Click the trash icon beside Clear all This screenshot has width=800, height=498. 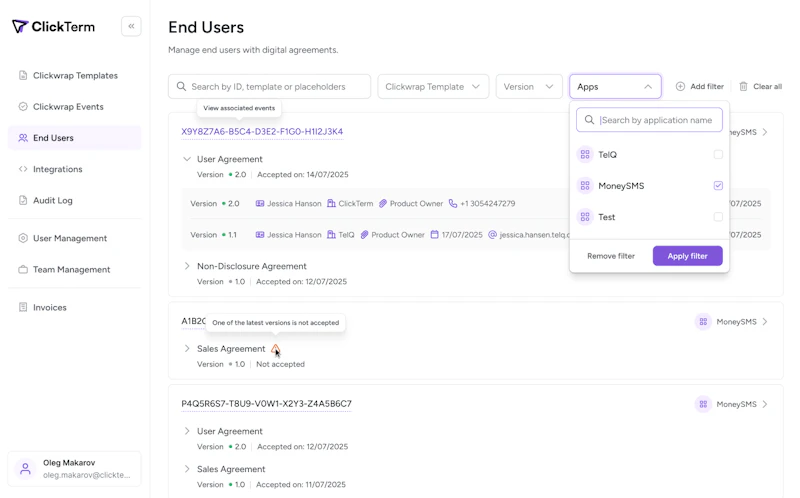[x=743, y=86]
